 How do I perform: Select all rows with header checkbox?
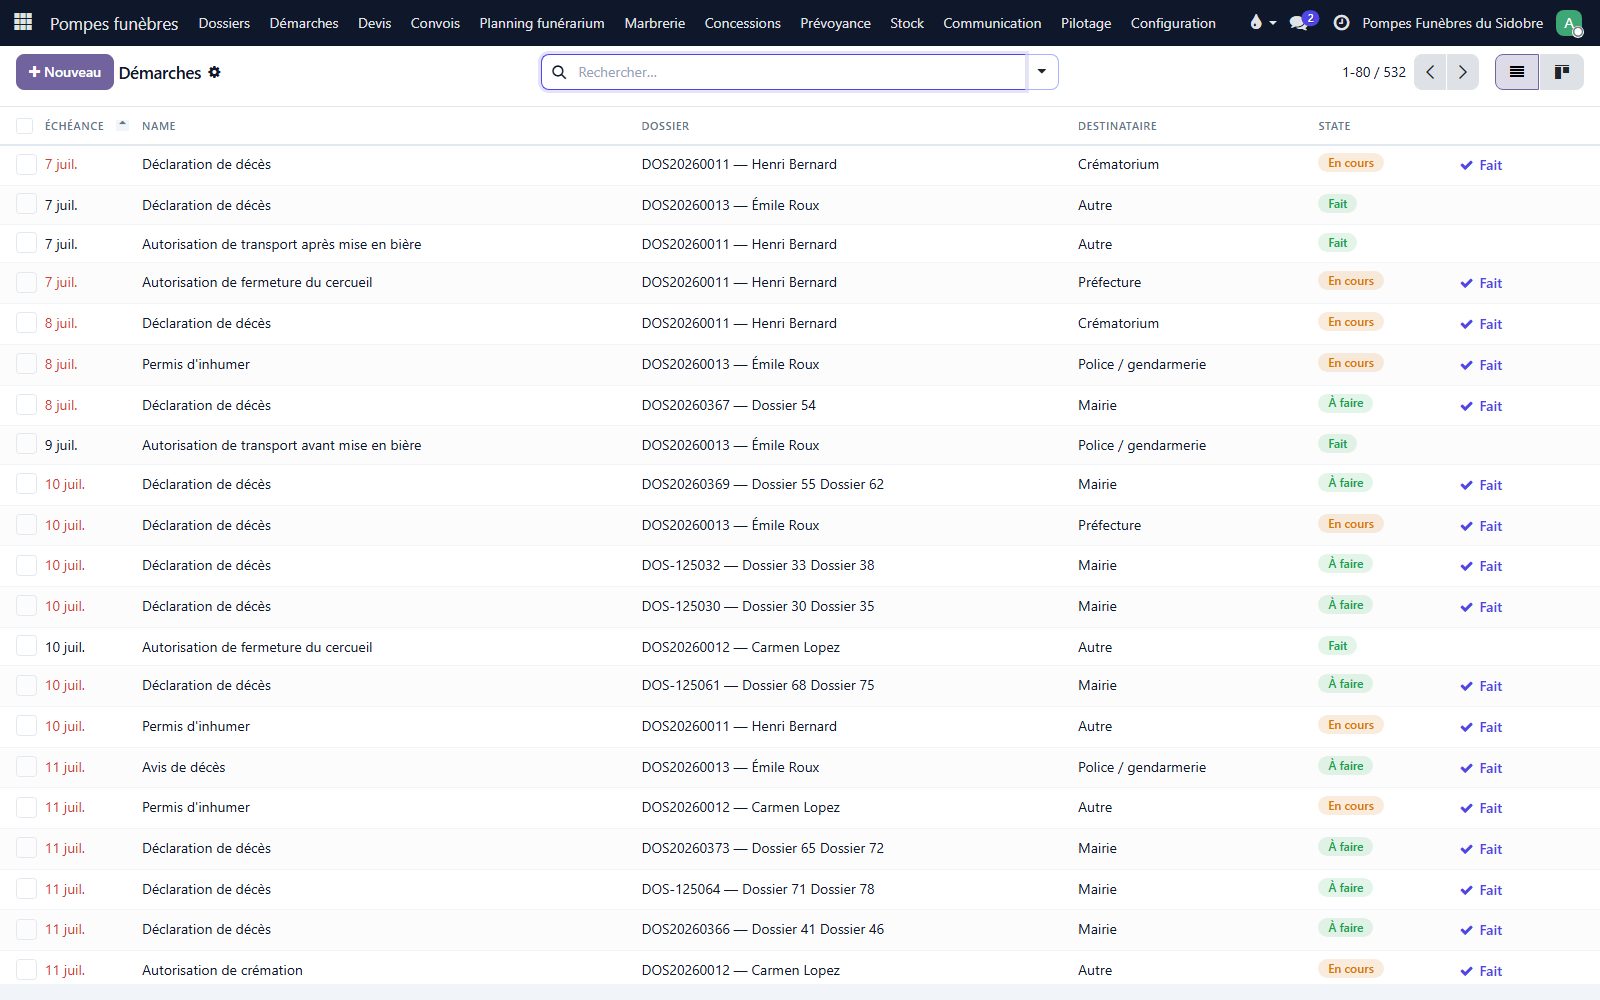[25, 126]
